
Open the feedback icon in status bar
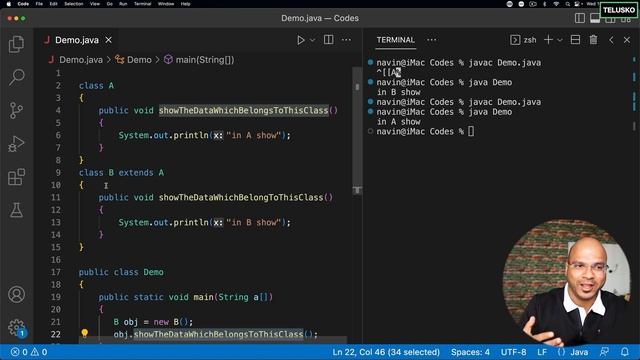tap(604, 352)
